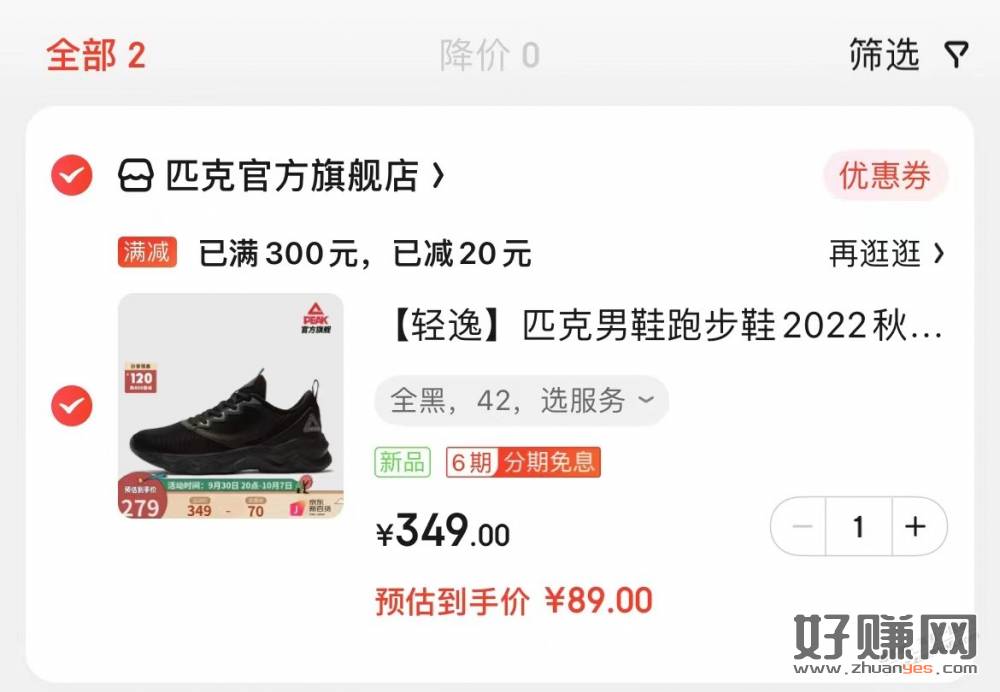Open 匹克官方旗舰店 via chevron arrow

[x=438, y=175]
